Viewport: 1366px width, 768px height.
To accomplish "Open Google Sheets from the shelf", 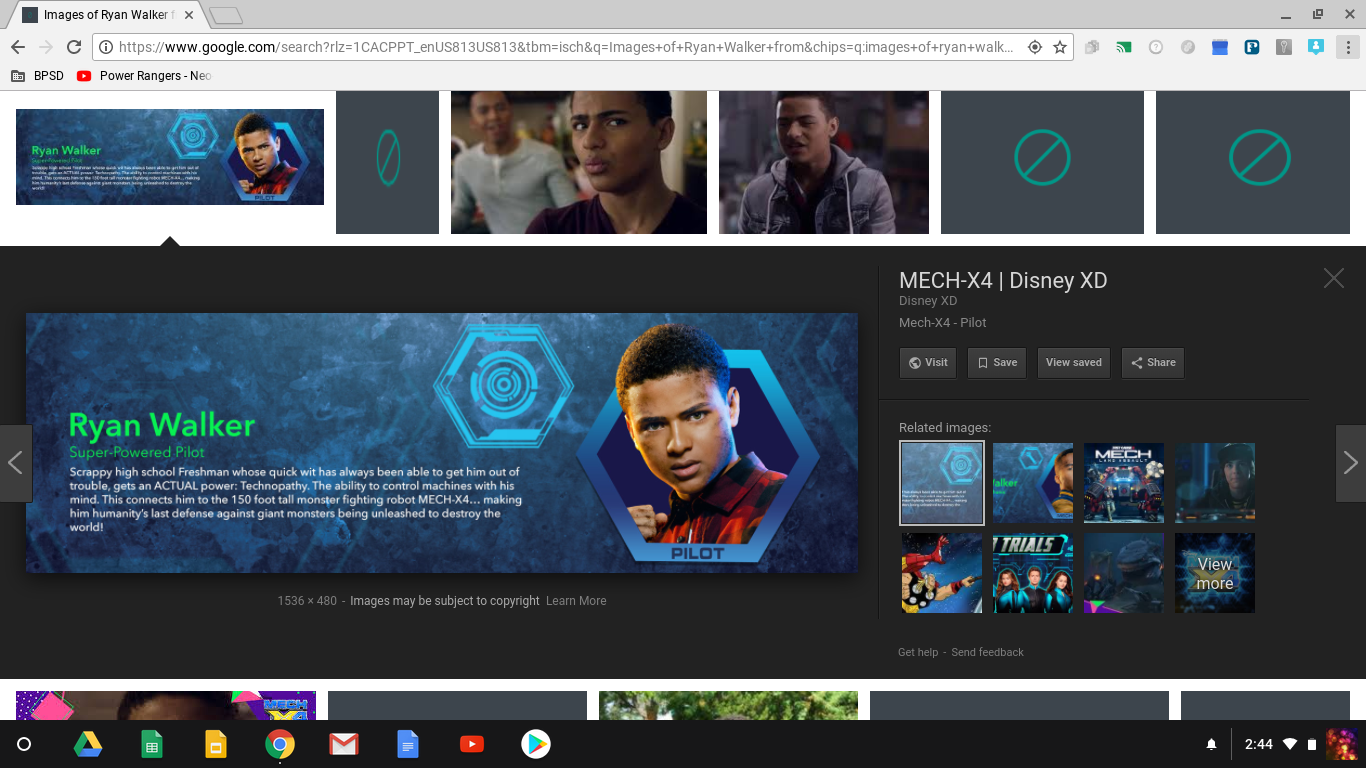I will pyautogui.click(x=152, y=744).
